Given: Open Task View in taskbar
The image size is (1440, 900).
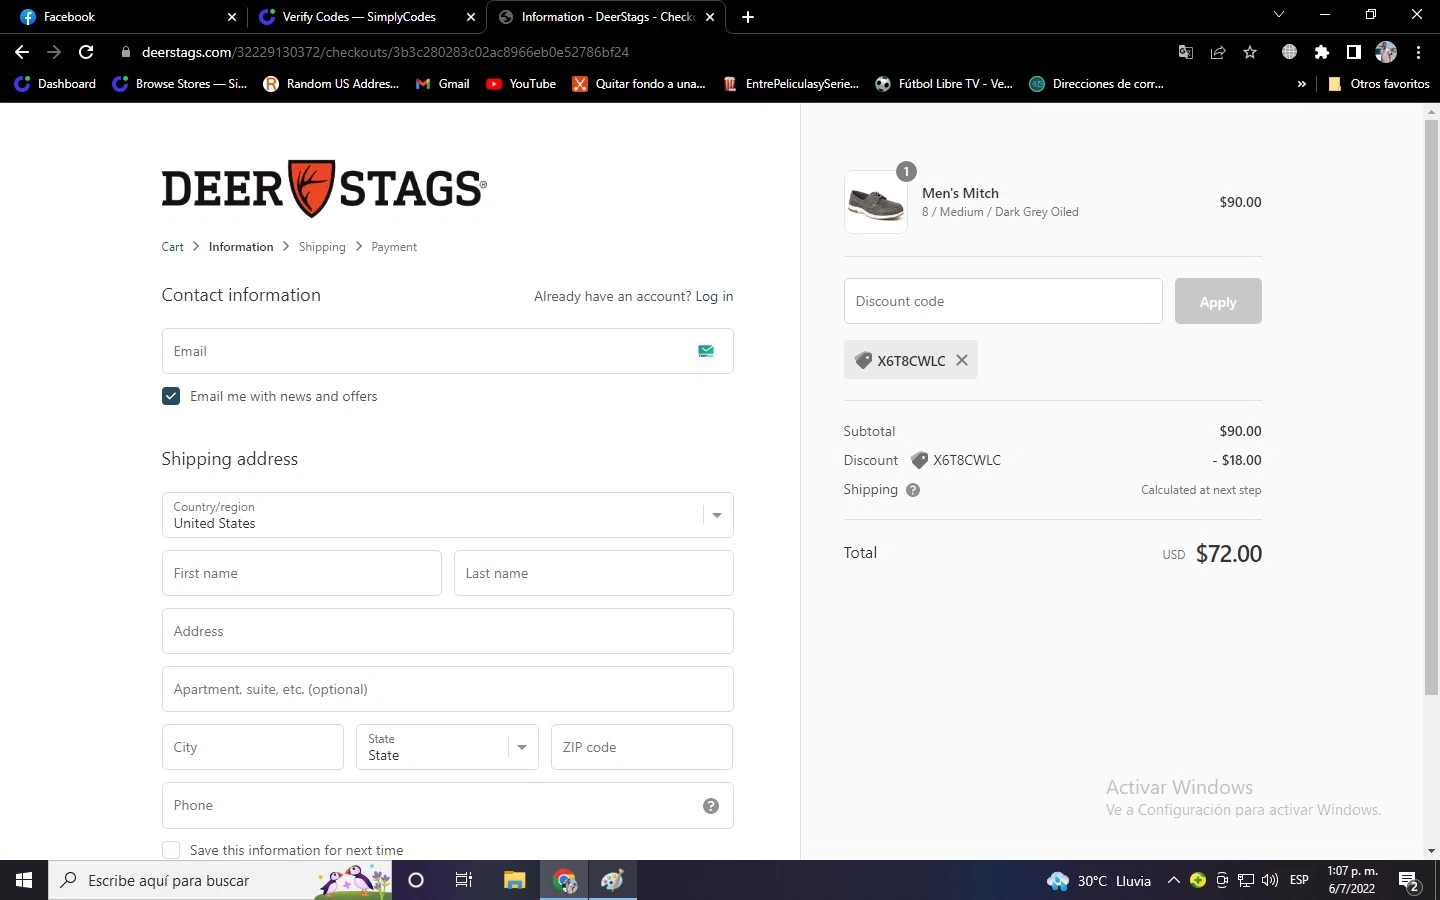Looking at the screenshot, I should tap(464, 880).
